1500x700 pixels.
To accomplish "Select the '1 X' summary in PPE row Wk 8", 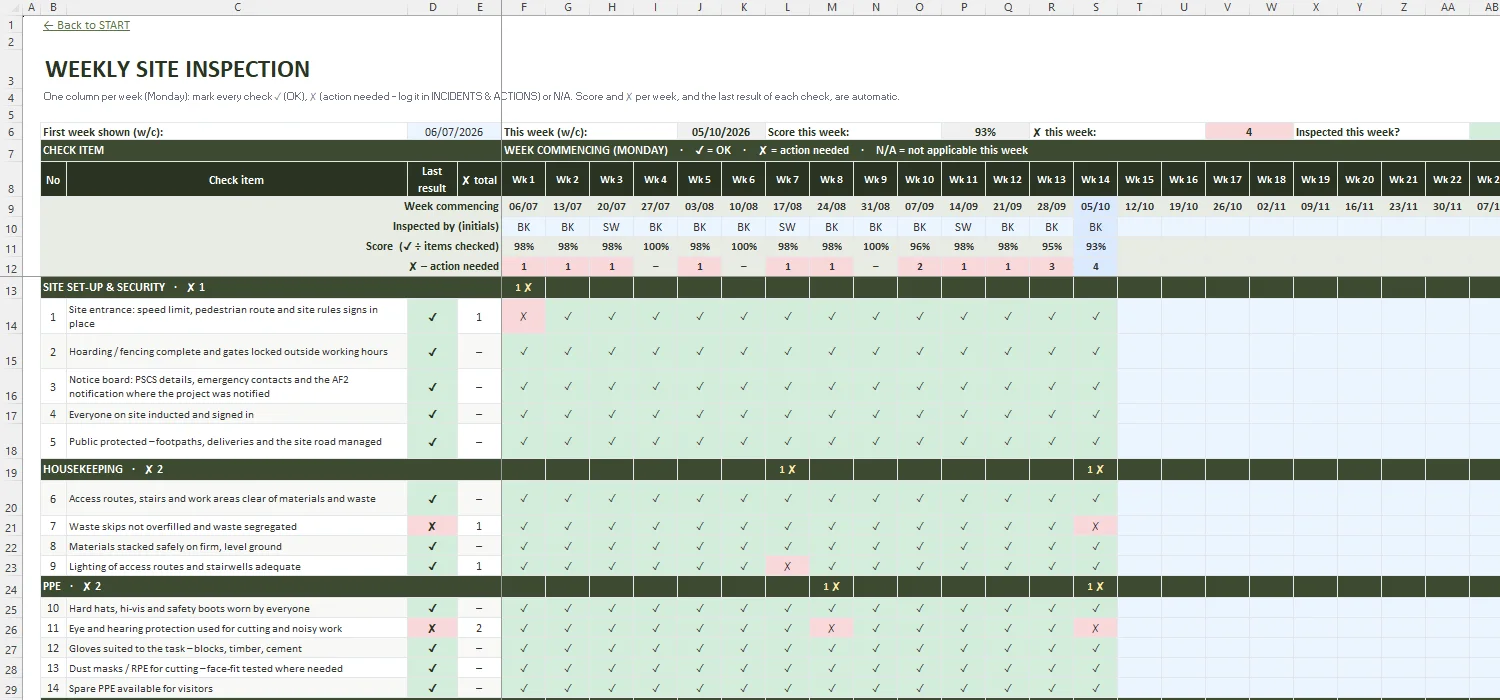I will pyautogui.click(x=832, y=587).
